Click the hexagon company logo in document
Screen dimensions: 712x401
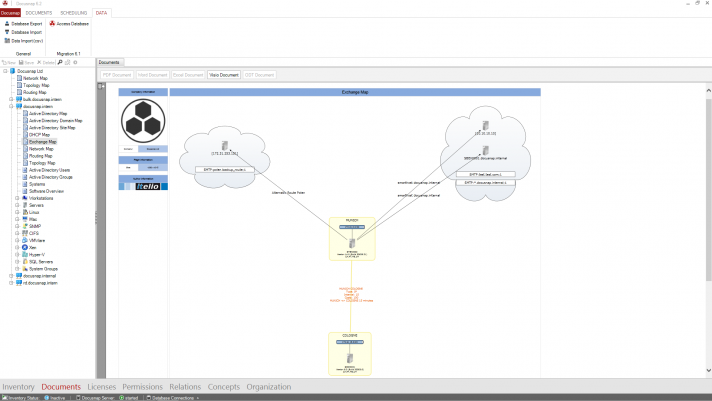pos(142,121)
